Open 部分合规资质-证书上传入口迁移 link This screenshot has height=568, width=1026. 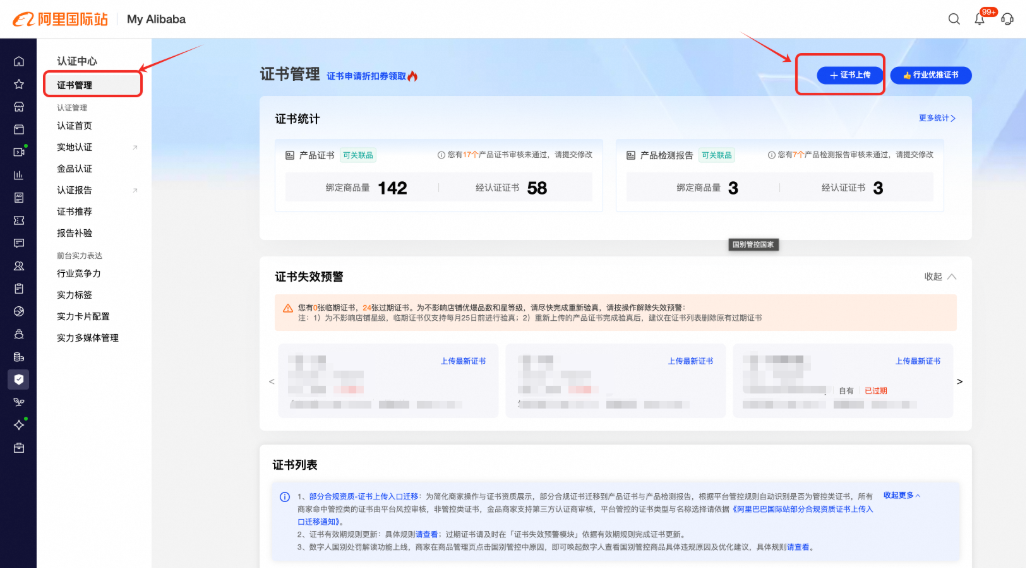click(x=364, y=497)
